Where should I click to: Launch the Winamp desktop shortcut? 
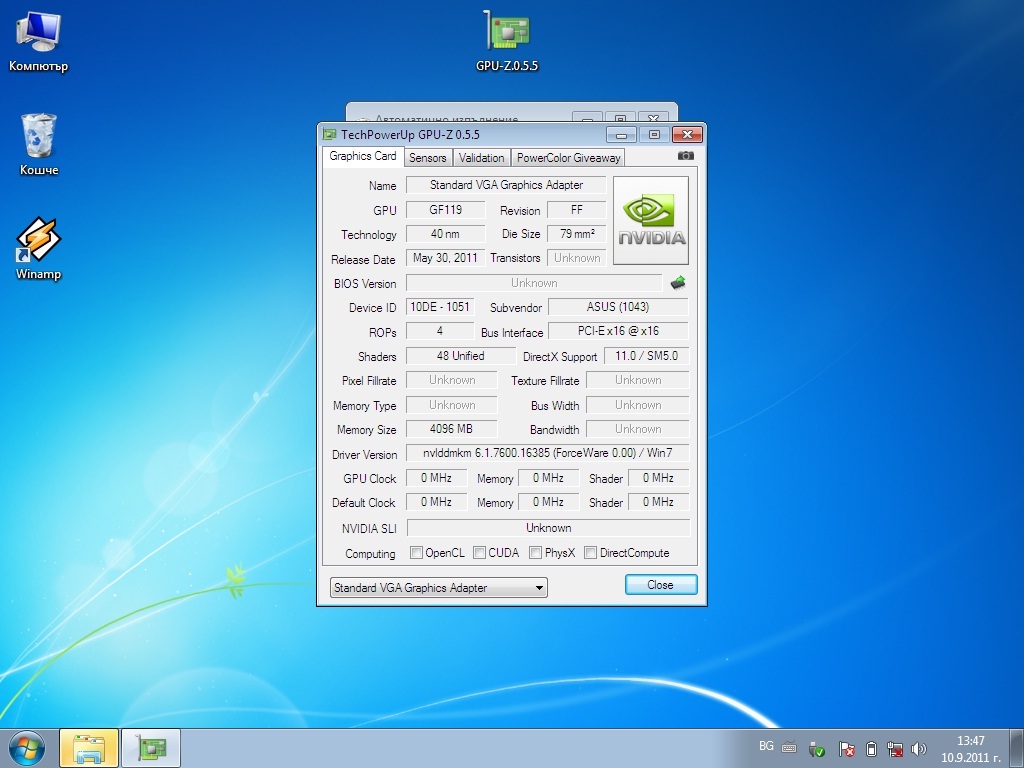38,249
